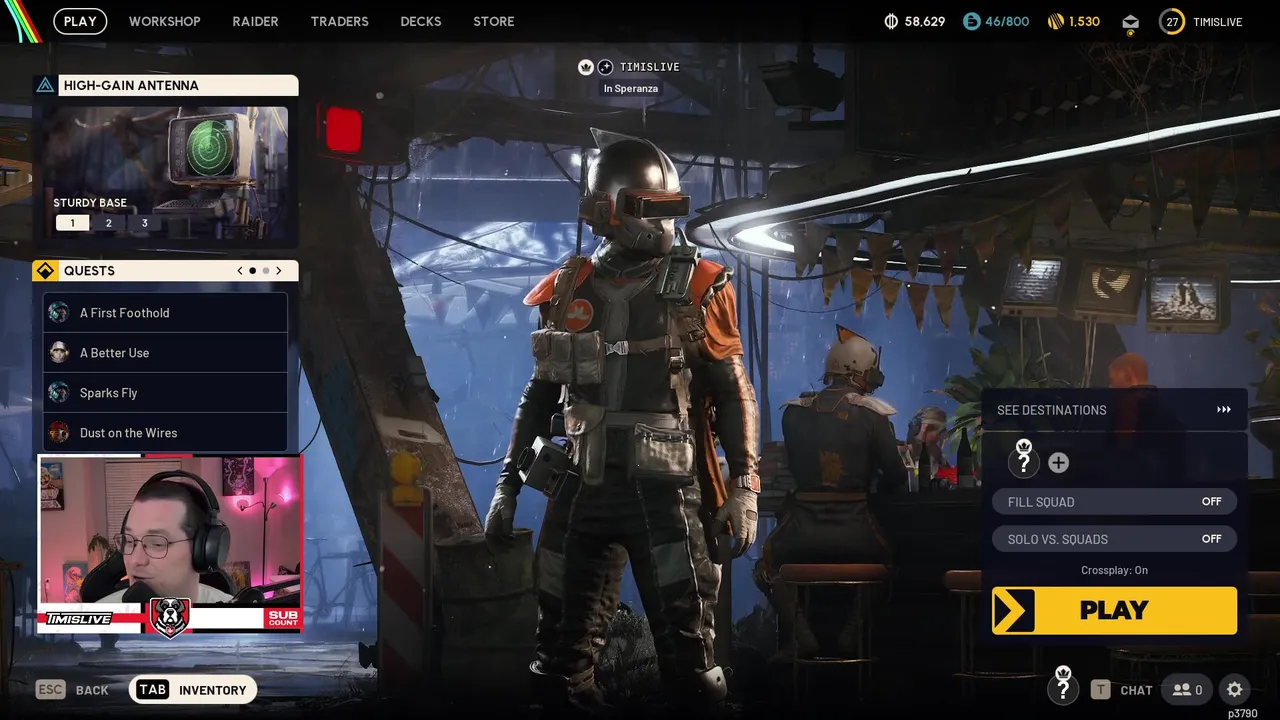Click the gold token icon showing 1.530
Viewport: 1280px width, 720px height.
tap(1055, 21)
